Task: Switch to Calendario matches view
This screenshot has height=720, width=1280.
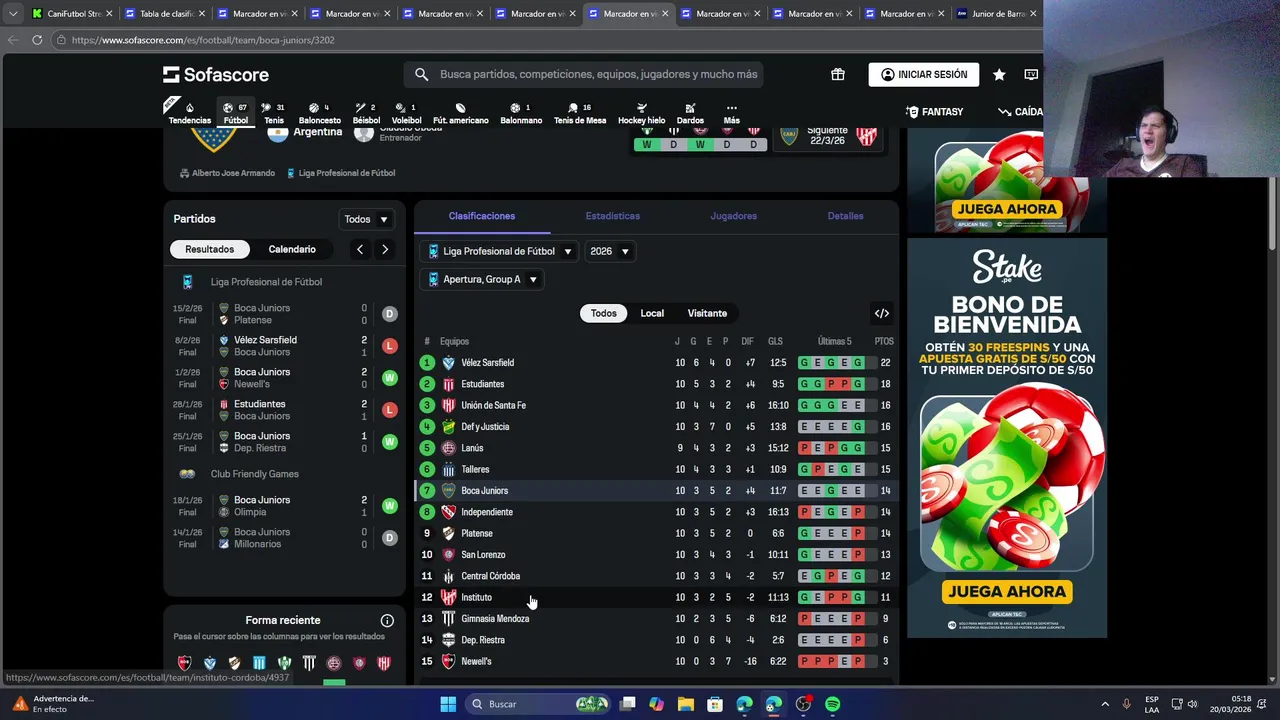Action: click(292, 249)
